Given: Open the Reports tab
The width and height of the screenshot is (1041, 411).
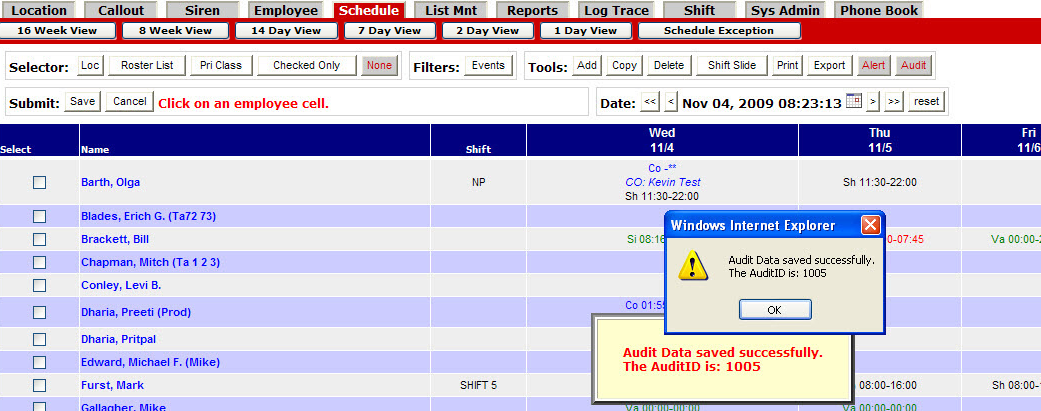Looking at the screenshot, I should pos(532,11).
